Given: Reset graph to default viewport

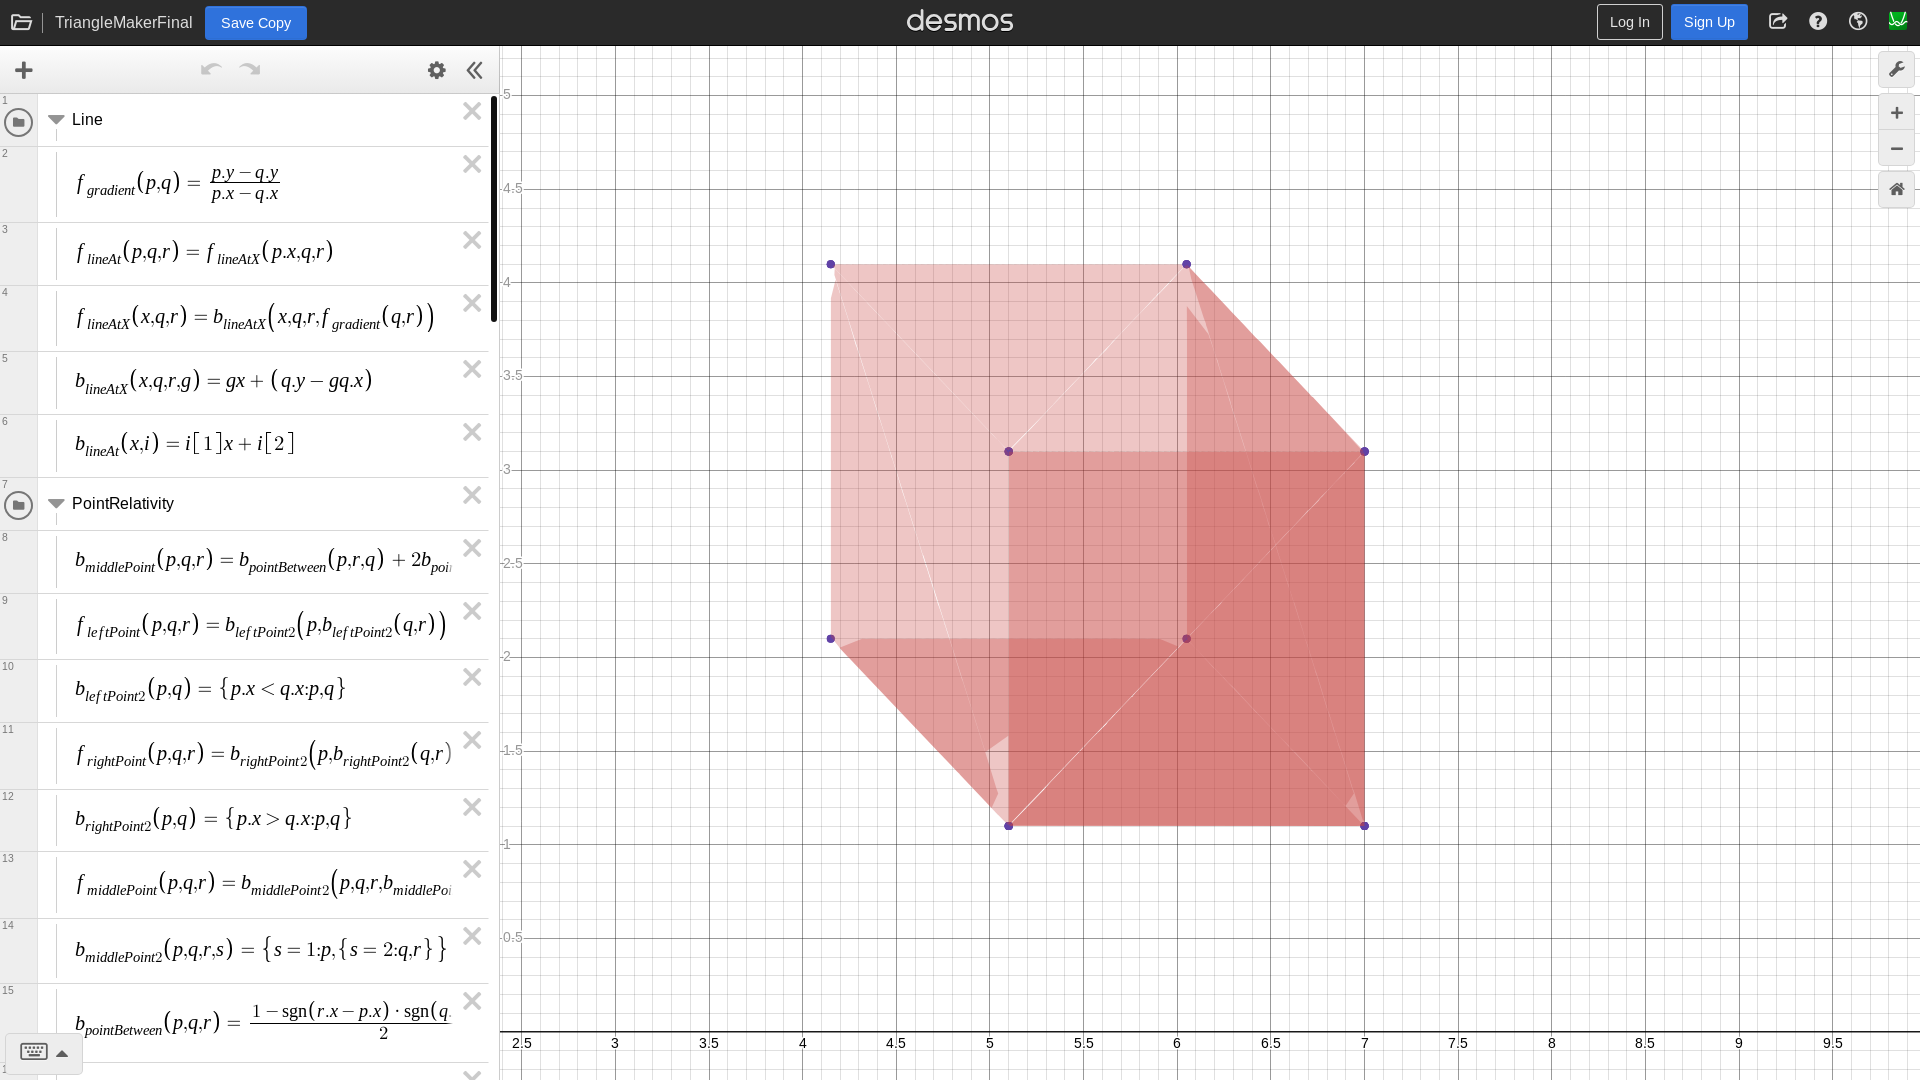Looking at the screenshot, I should tap(1896, 190).
